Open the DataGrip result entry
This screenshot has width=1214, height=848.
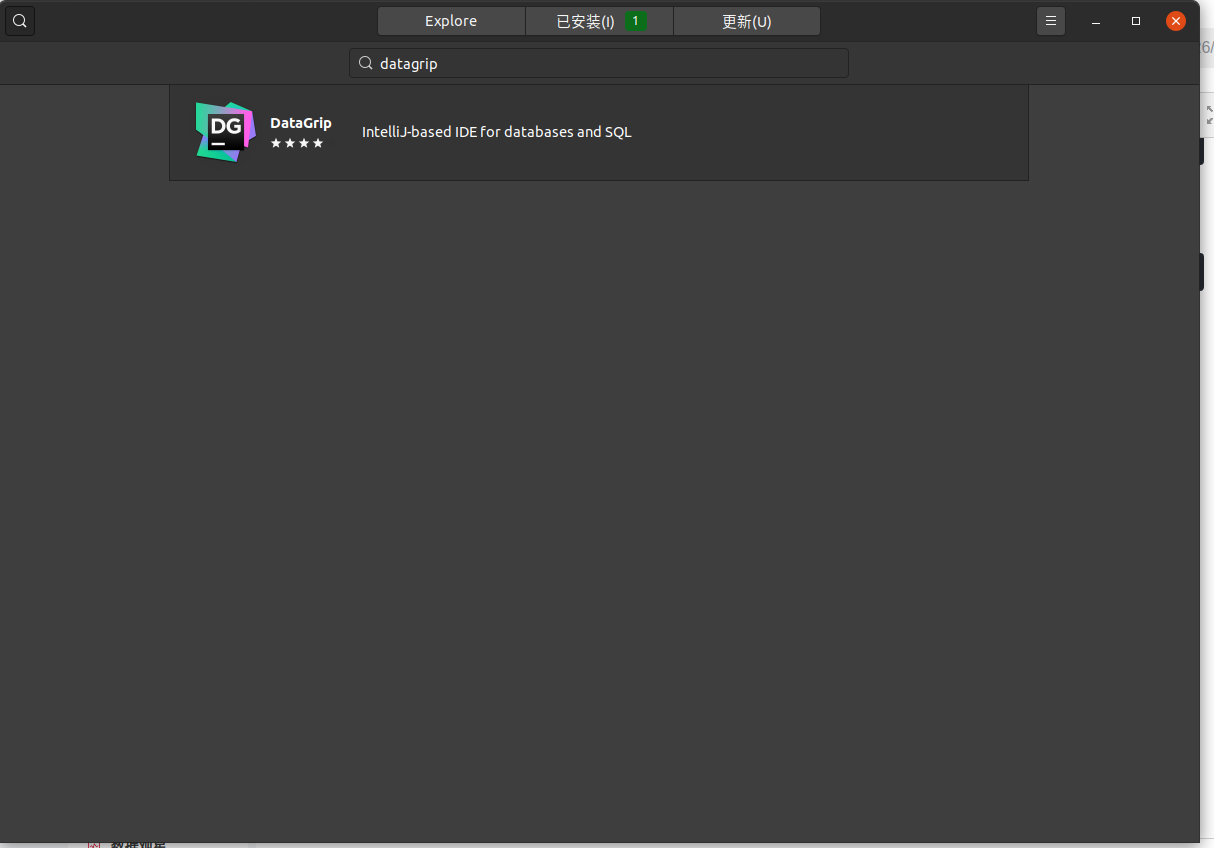click(600, 131)
